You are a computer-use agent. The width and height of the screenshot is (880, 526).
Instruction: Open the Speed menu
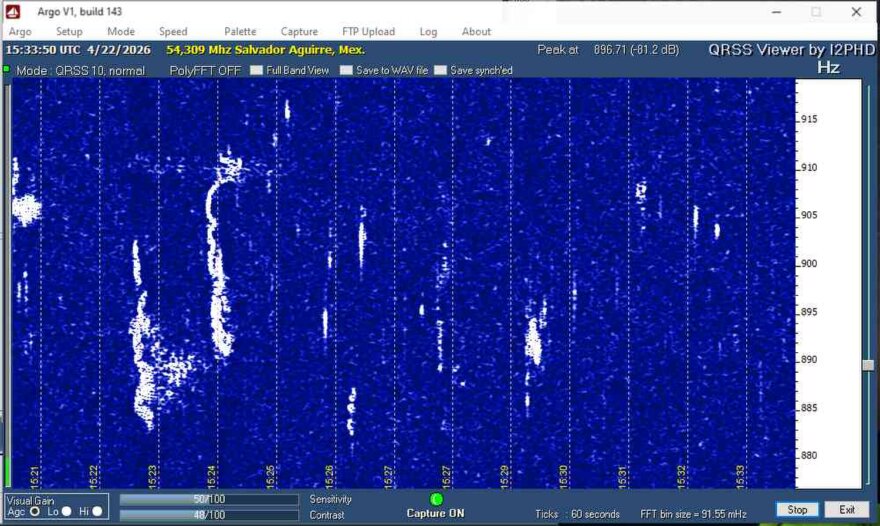pyautogui.click(x=173, y=32)
